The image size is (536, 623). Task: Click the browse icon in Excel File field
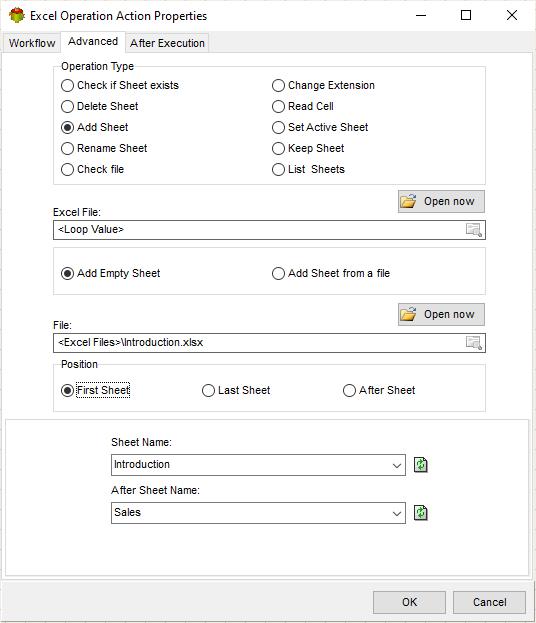(x=474, y=230)
